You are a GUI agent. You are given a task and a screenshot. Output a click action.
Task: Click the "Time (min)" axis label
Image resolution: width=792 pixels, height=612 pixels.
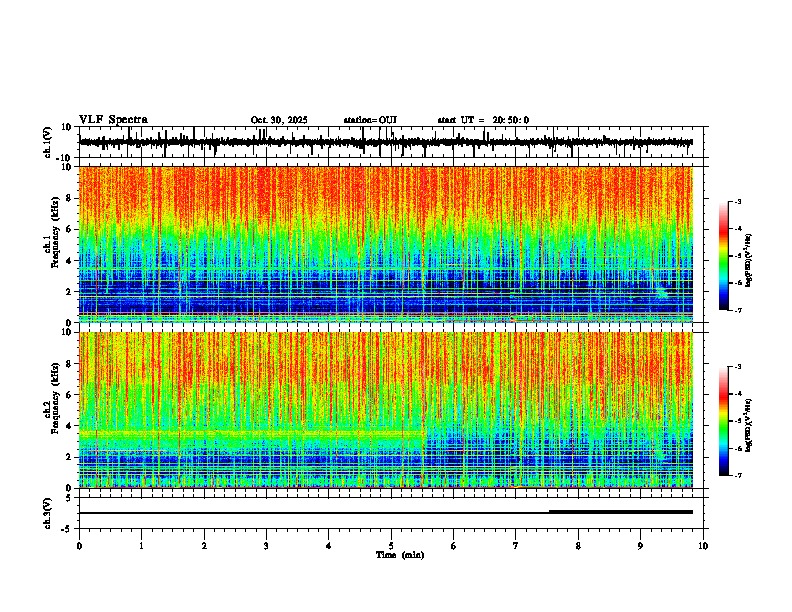[x=400, y=555]
